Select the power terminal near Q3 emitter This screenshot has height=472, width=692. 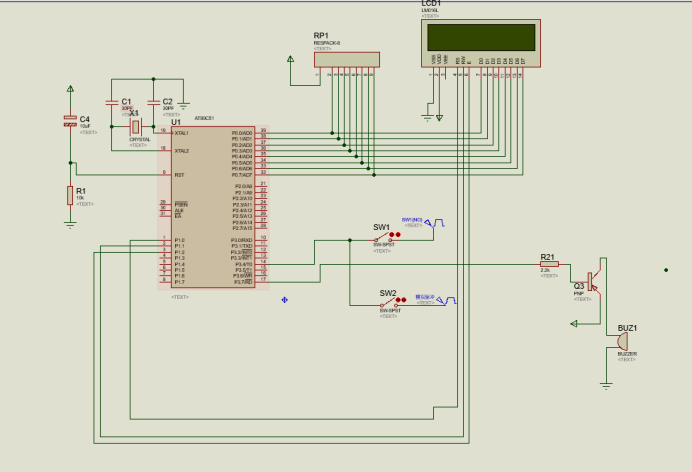coord(574,324)
